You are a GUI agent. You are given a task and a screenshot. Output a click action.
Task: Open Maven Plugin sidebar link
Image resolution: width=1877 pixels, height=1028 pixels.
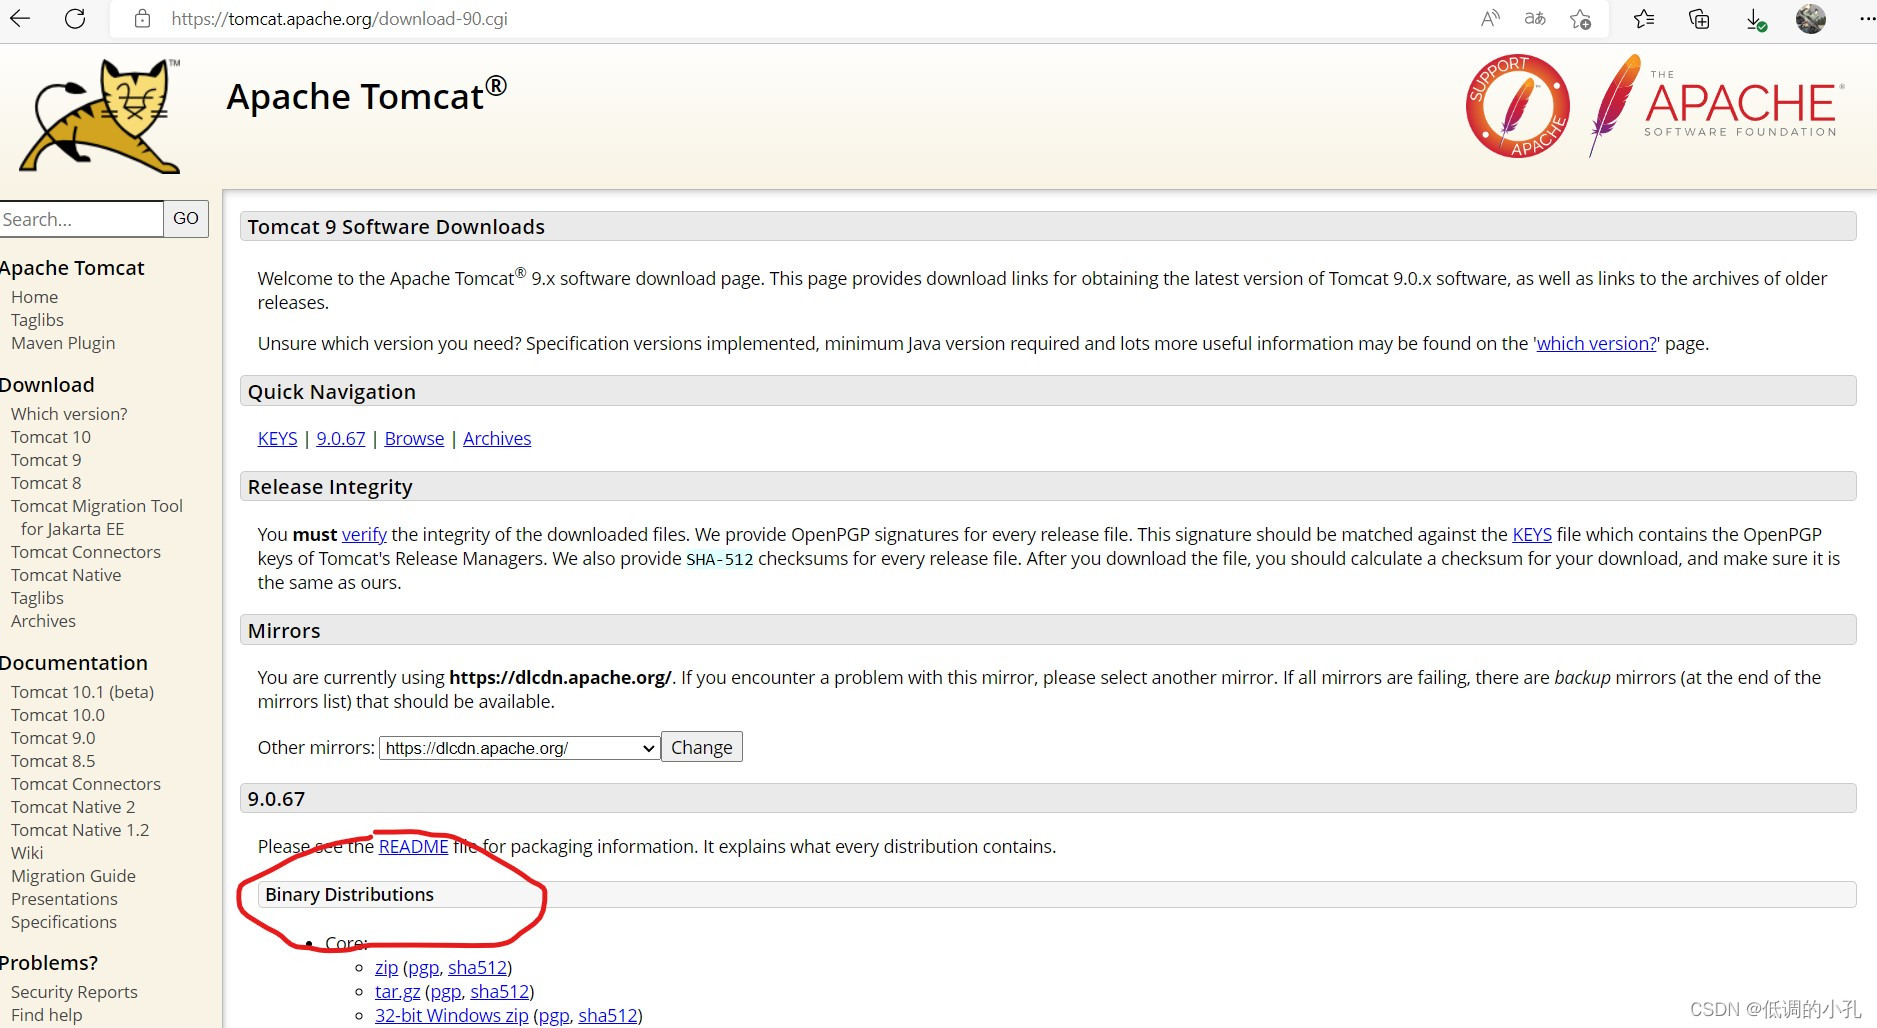(63, 343)
